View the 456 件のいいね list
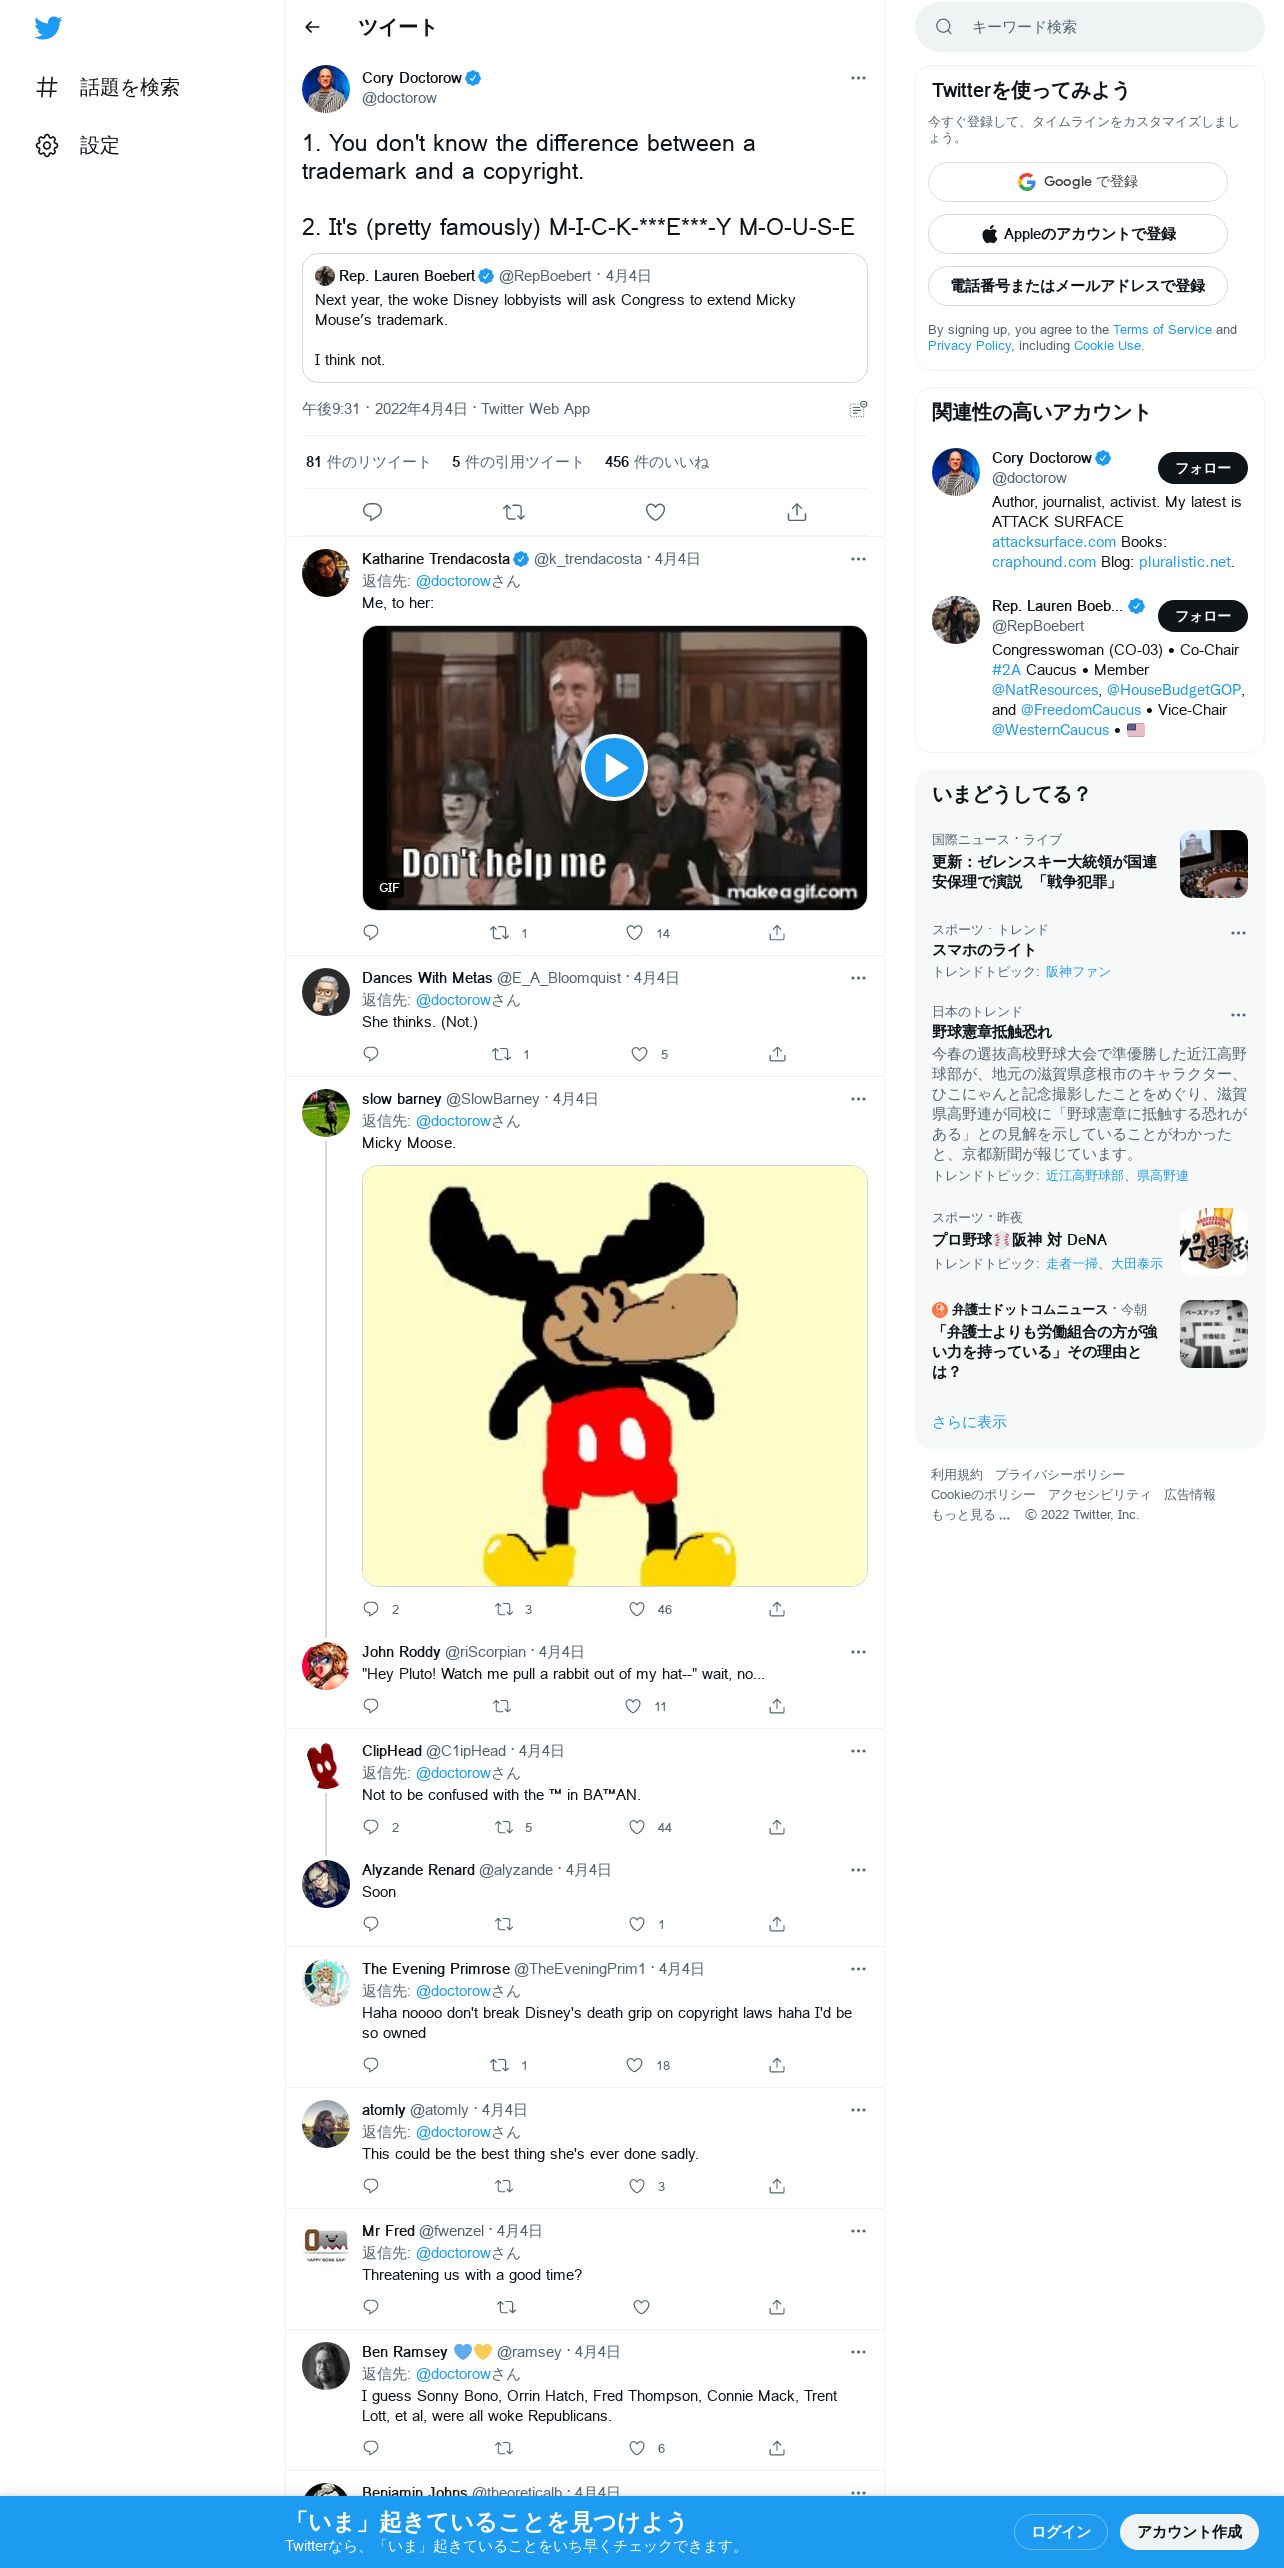Screen dimensions: 1284x2568 (657, 462)
